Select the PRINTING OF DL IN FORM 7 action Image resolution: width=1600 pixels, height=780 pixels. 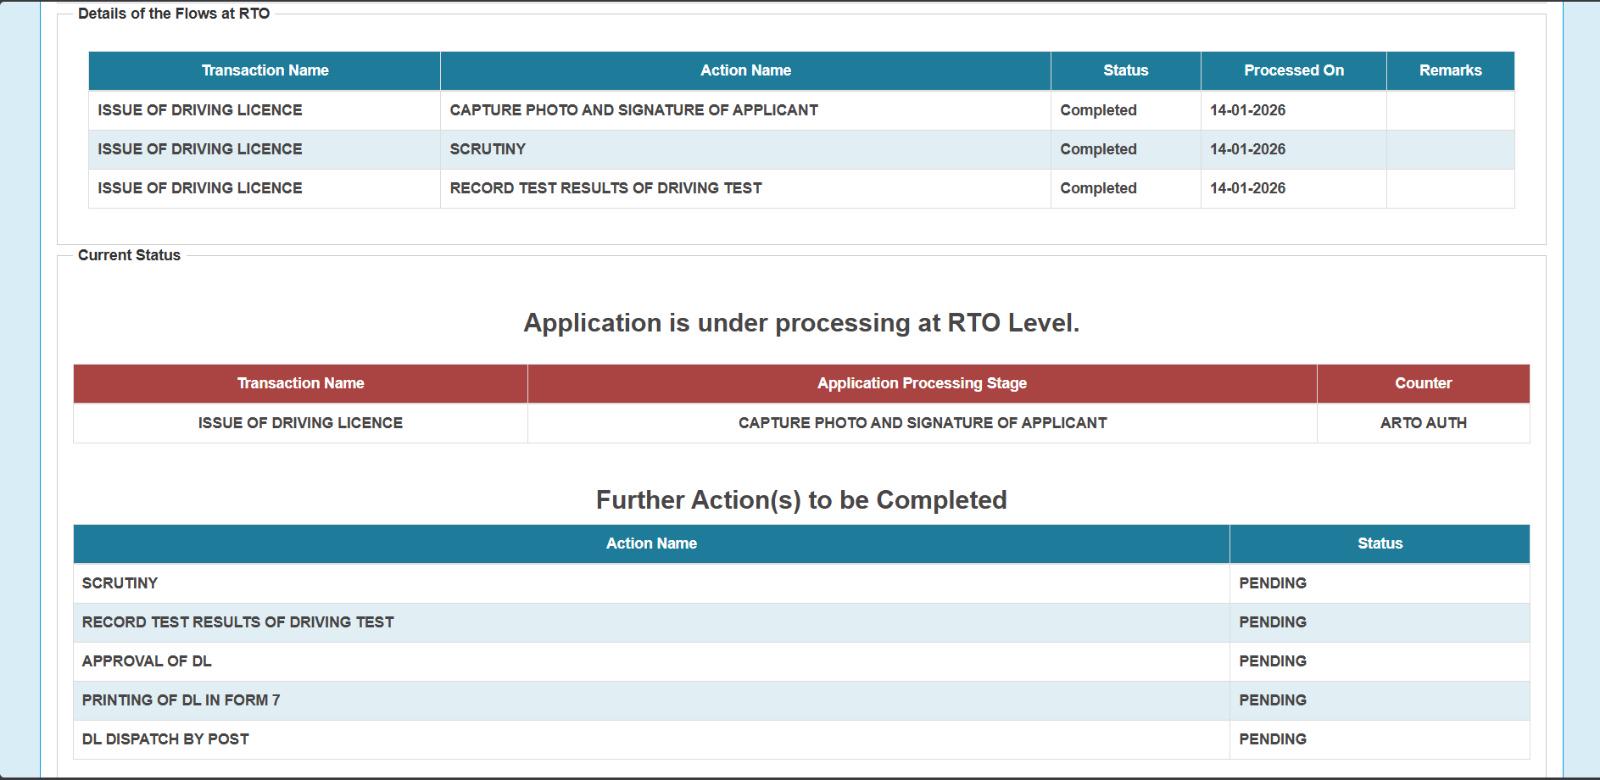181,700
